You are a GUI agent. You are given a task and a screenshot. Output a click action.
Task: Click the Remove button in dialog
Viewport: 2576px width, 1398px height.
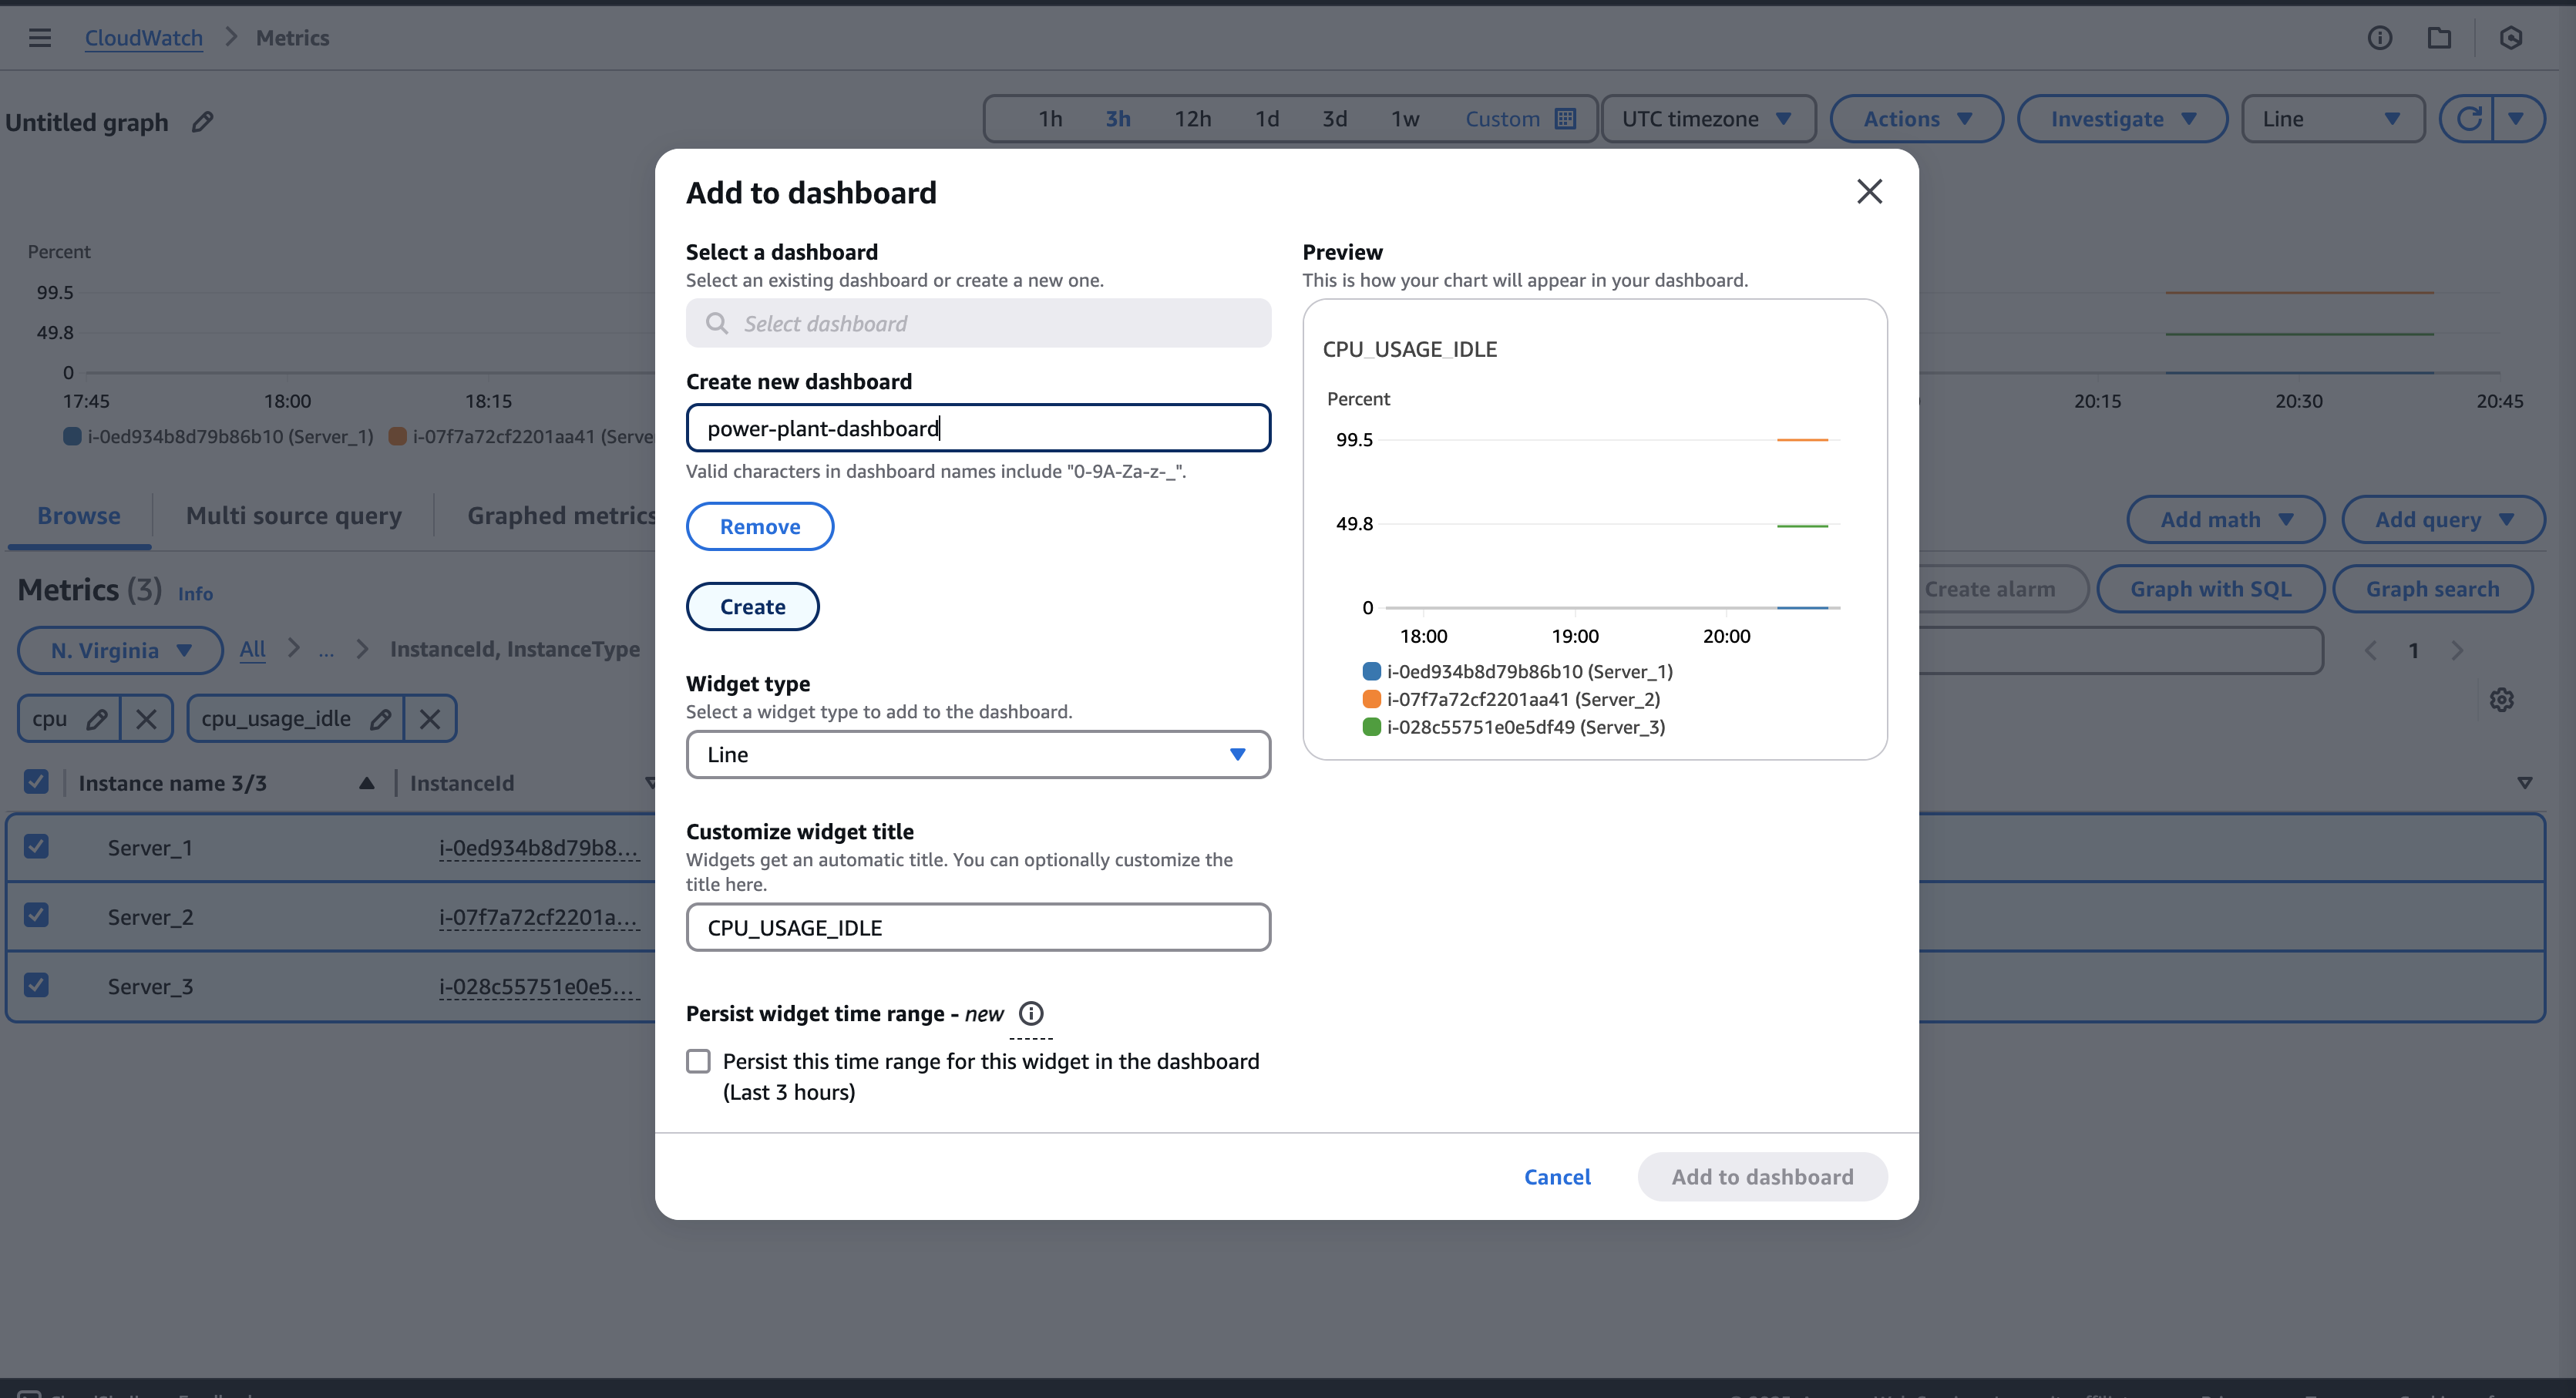point(760,526)
